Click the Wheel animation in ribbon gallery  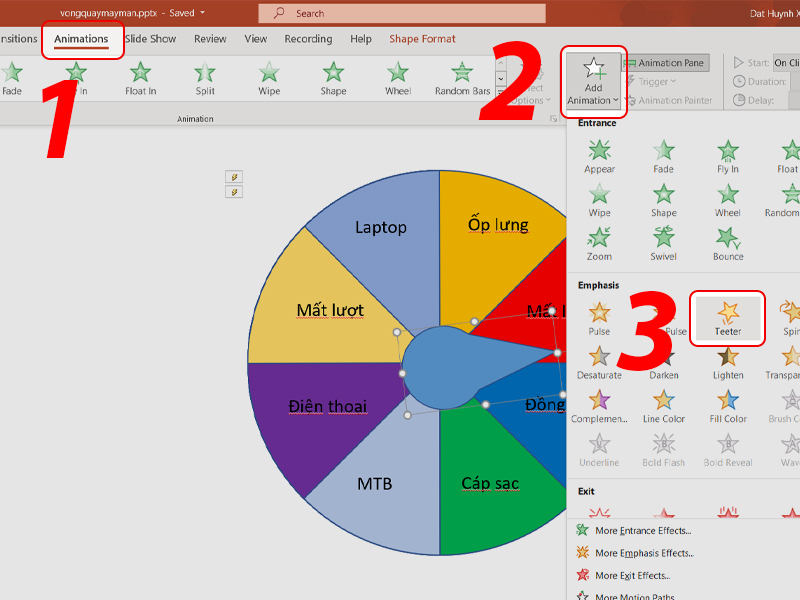pos(398,79)
